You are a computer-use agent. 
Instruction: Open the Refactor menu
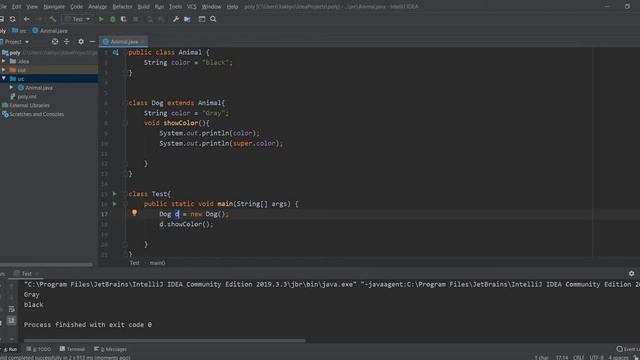[x=122, y=7]
